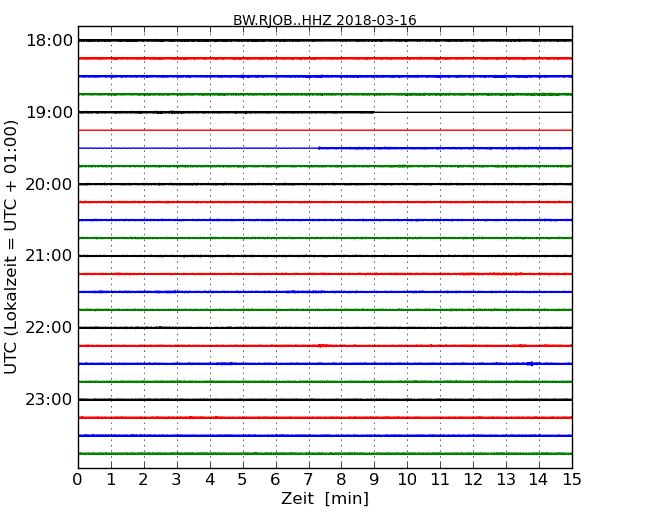Click the 11 tick on the x-axis
This screenshot has height=520, width=650.
pyautogui.click(x=440, y=479)
